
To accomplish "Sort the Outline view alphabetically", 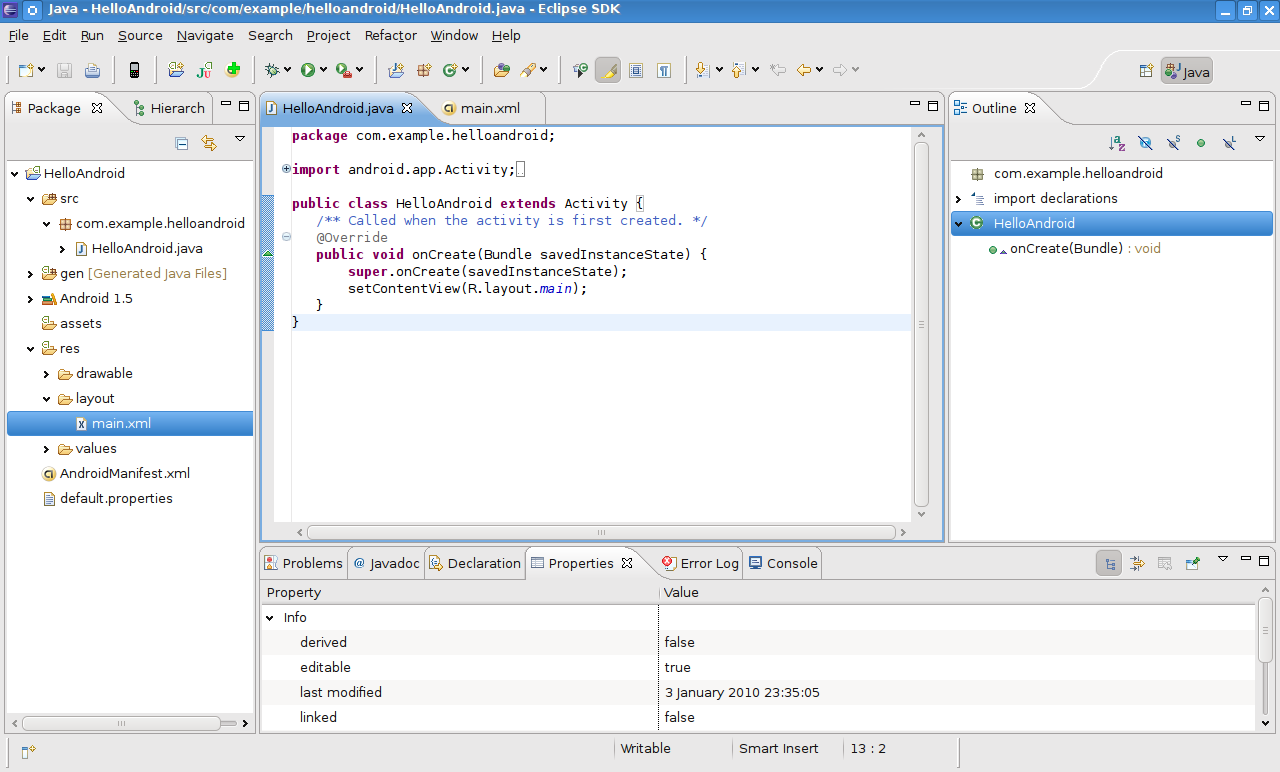I will pyautogui.click(x=1117, y=143).
